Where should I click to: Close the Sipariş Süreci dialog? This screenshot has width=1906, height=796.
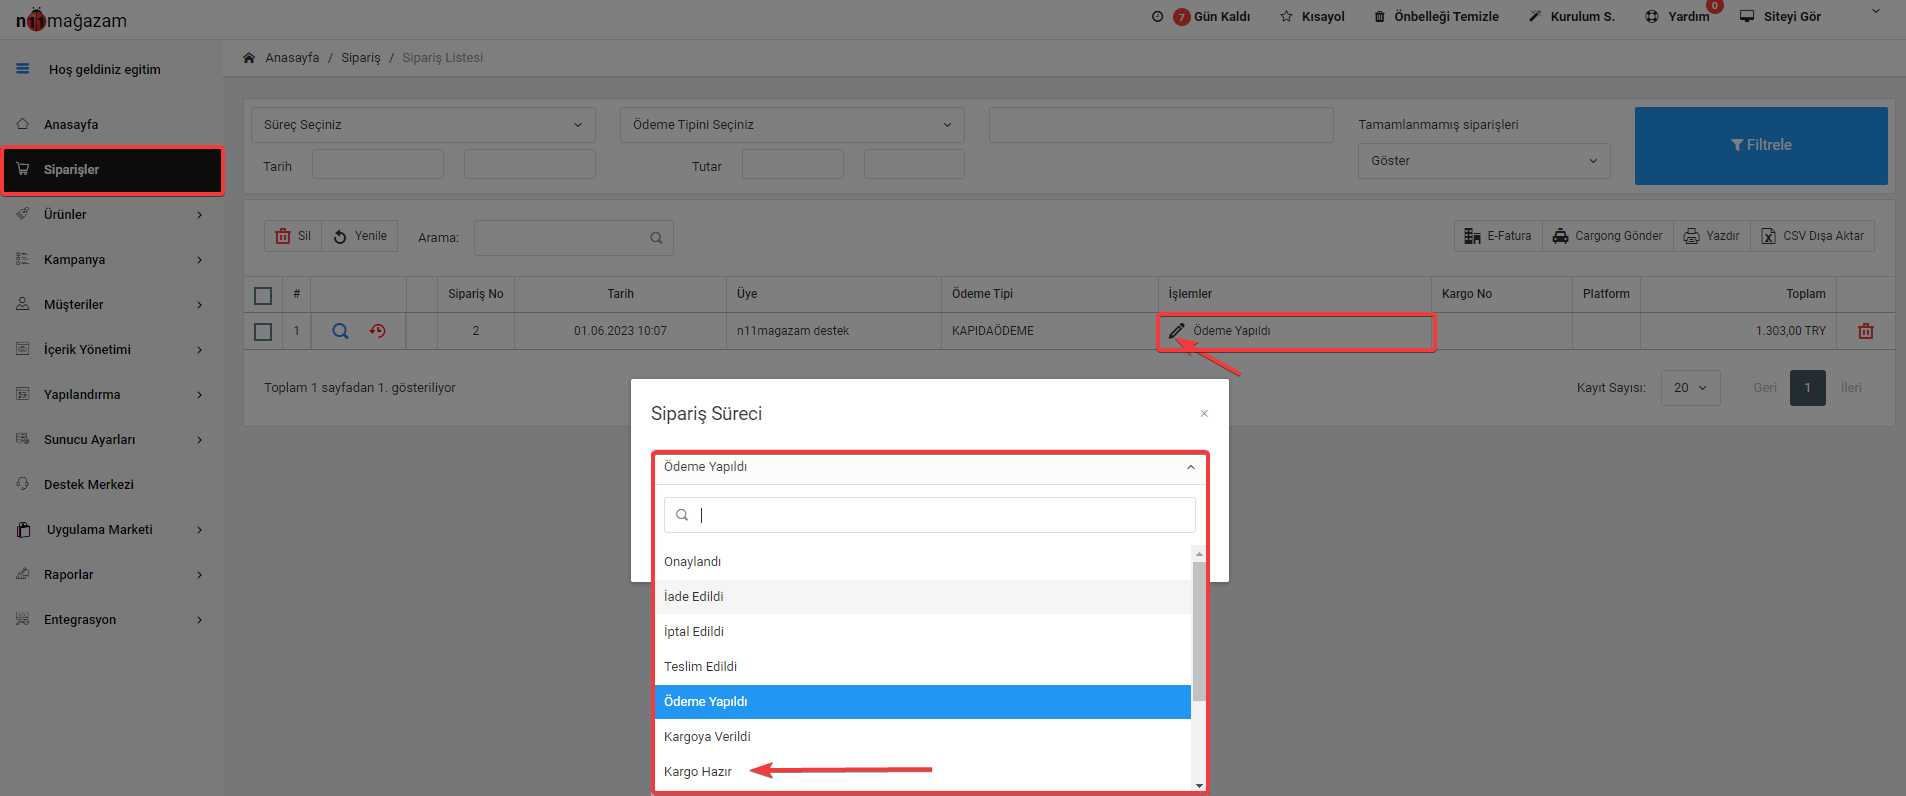click(x=1204, y=413)
